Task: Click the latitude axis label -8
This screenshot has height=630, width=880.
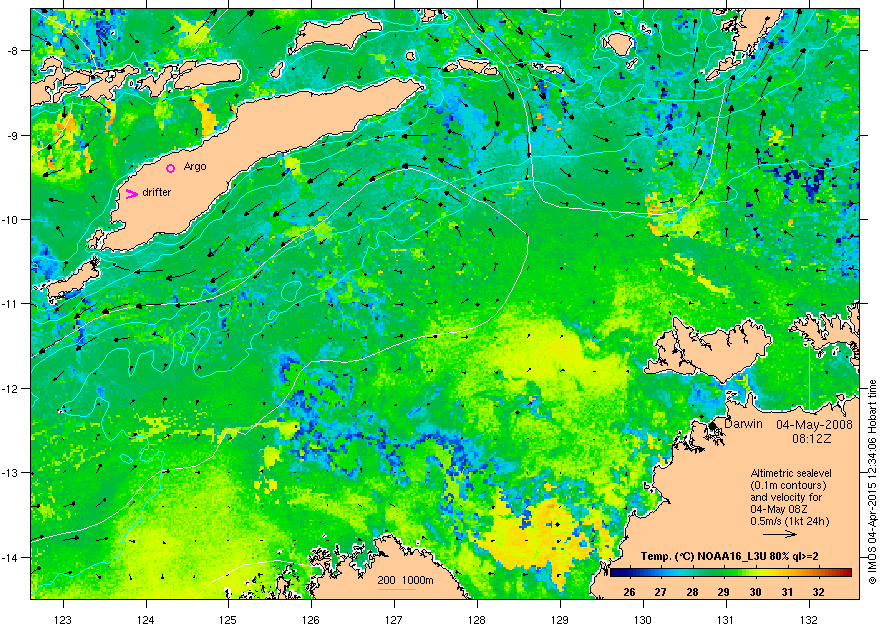Action: coord(12,50)
